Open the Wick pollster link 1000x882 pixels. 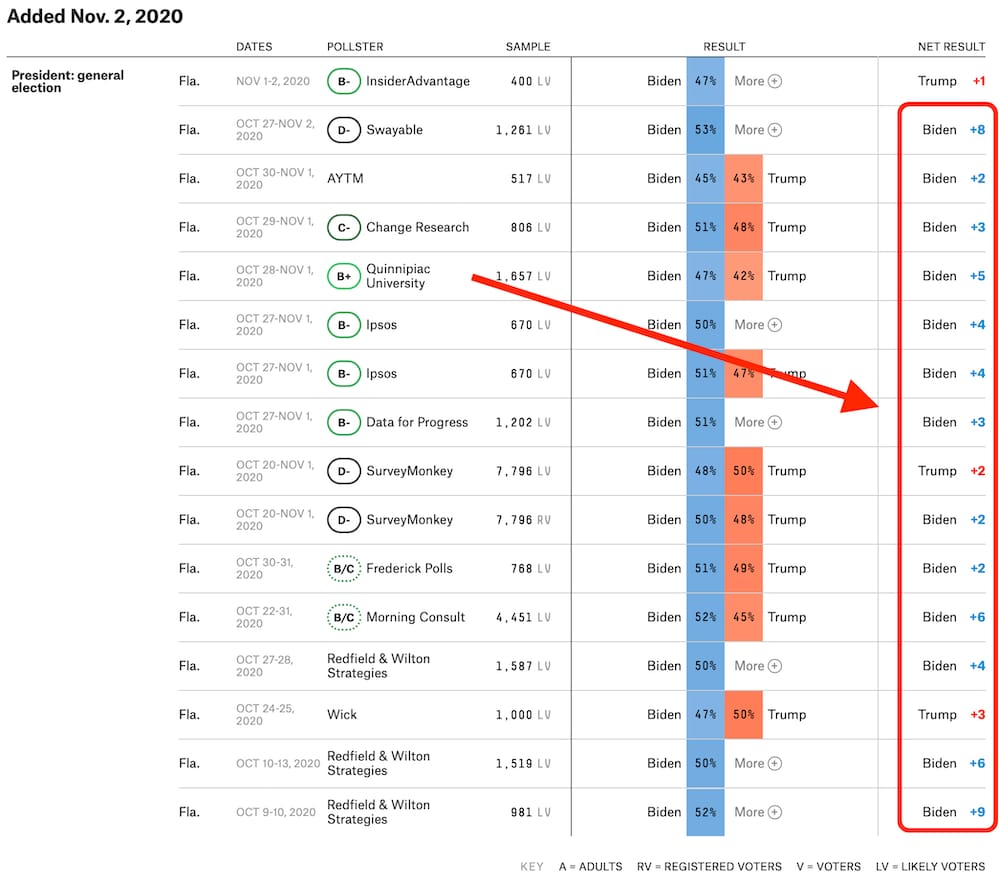pyautogui.click(x=342, y=715)
